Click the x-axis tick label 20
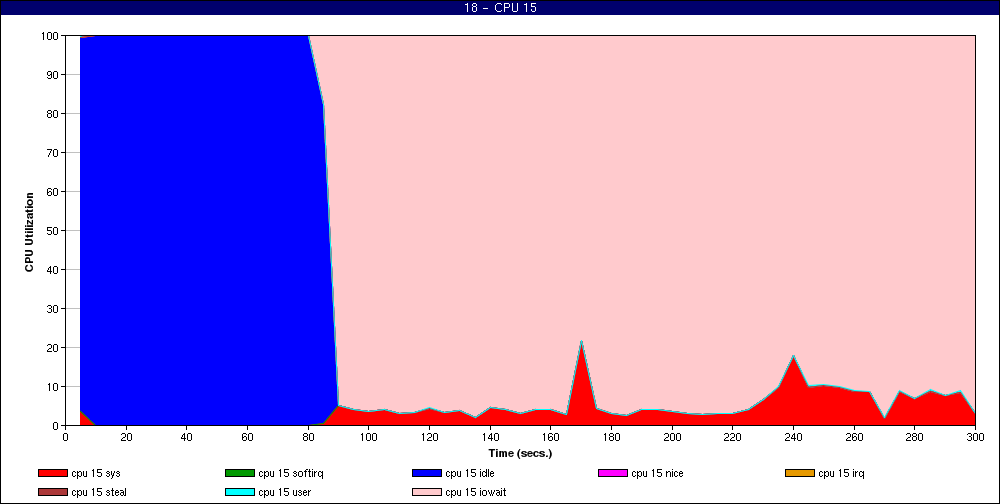Viewport: 1000px width, 504px height. pyautogui.click(x=126, y=437)
